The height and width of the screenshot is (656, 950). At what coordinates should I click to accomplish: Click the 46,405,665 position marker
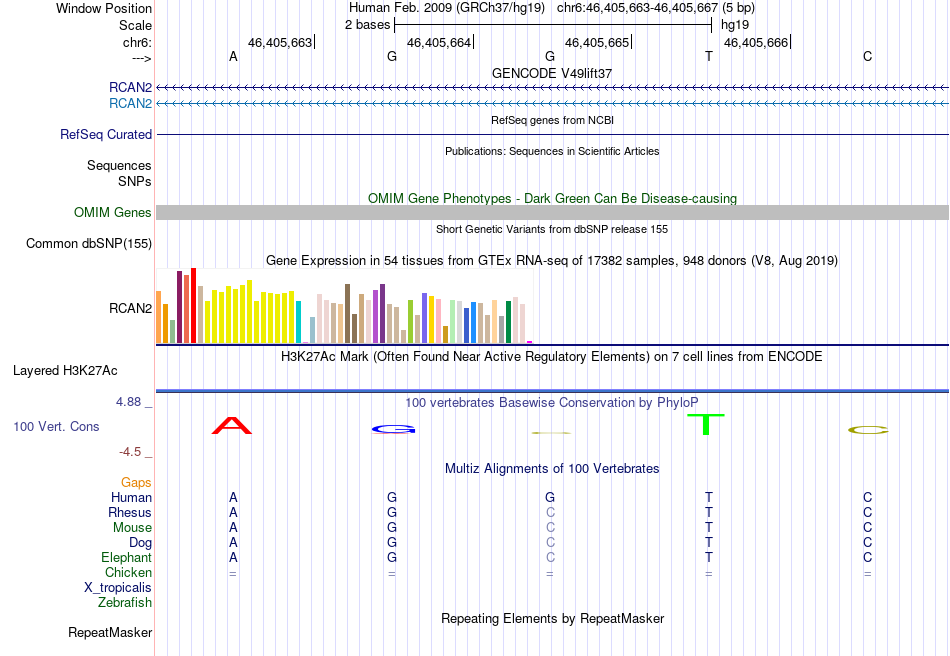[x=597, y=42]
